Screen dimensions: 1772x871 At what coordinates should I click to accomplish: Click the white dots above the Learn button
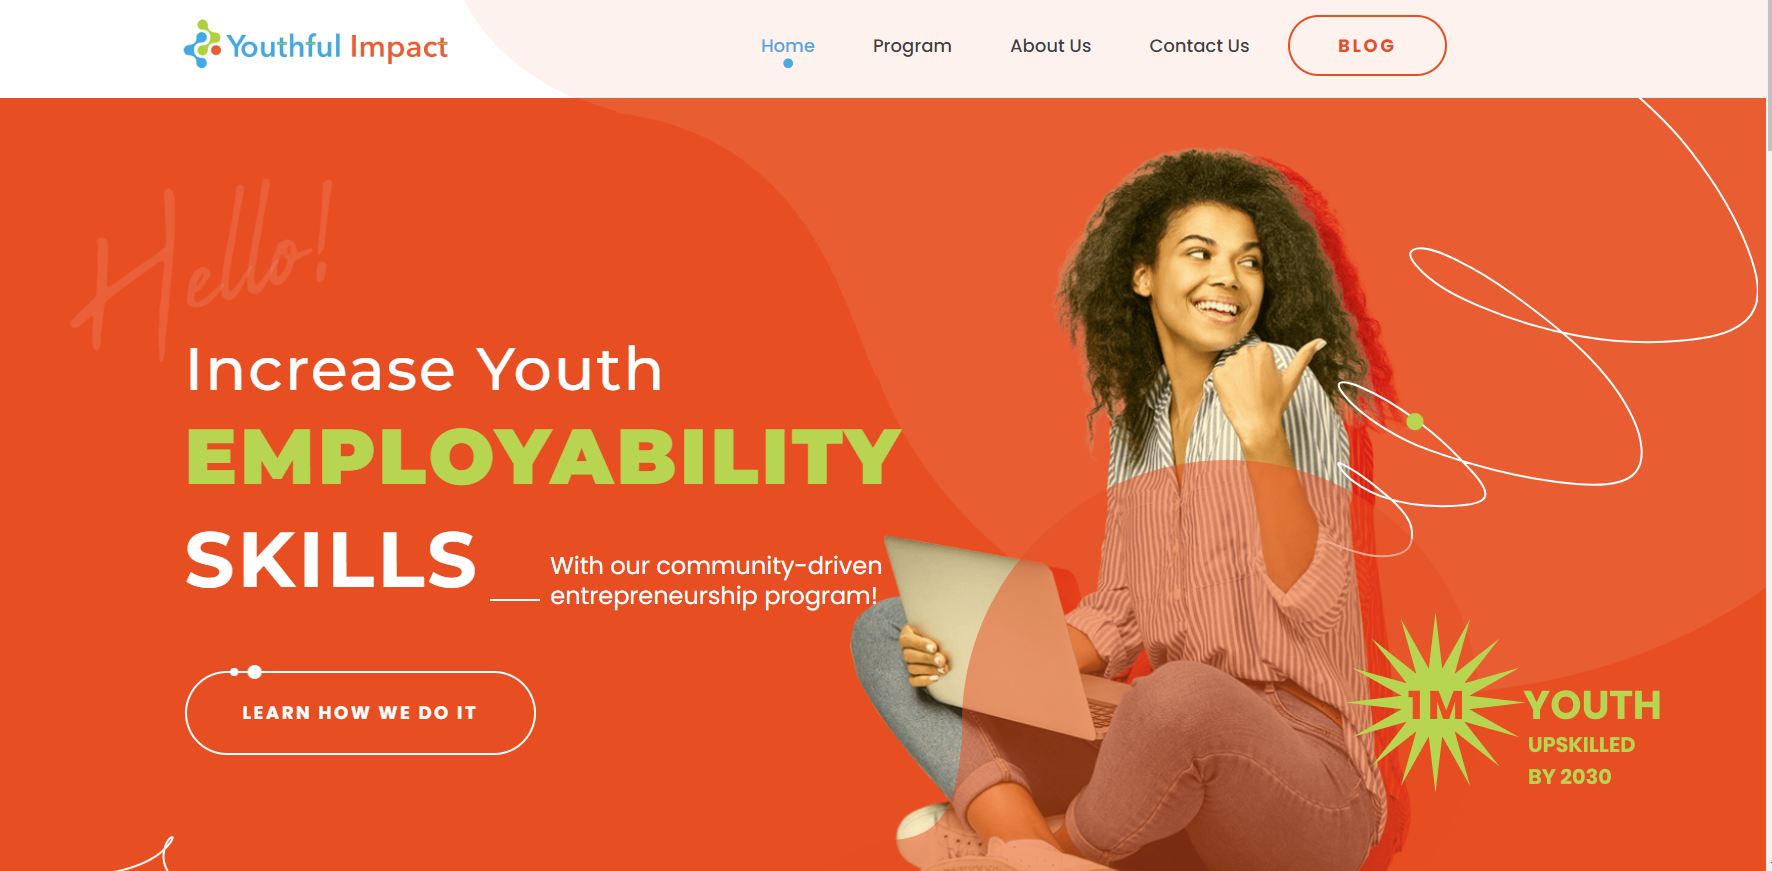(246, 672)
